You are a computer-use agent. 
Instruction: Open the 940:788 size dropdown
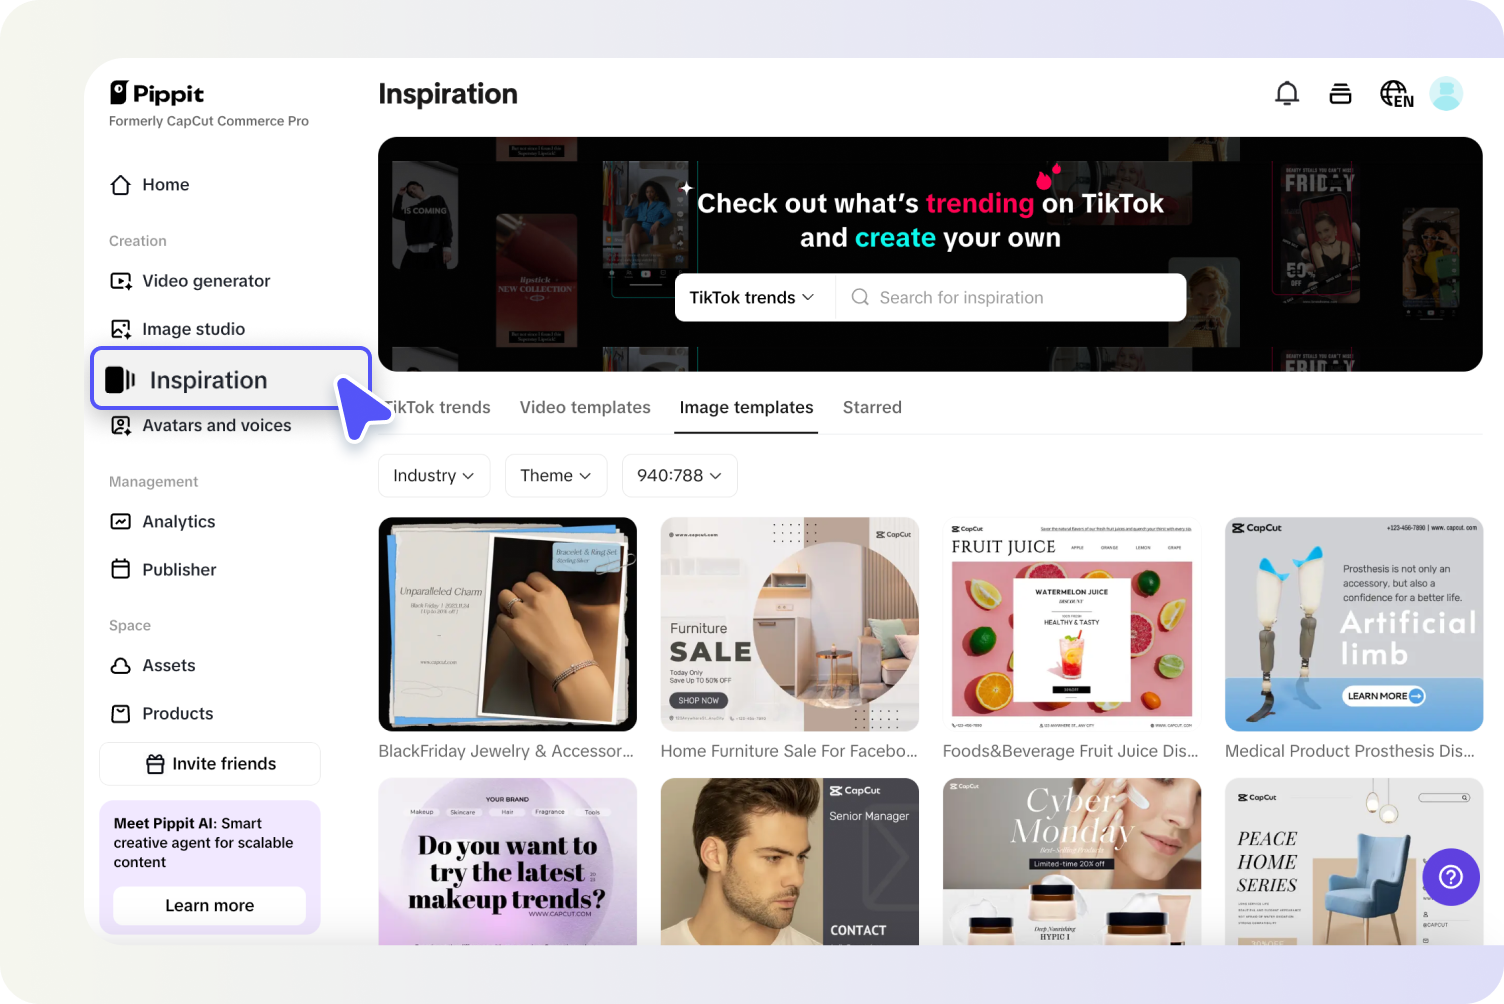pos(680,476)
